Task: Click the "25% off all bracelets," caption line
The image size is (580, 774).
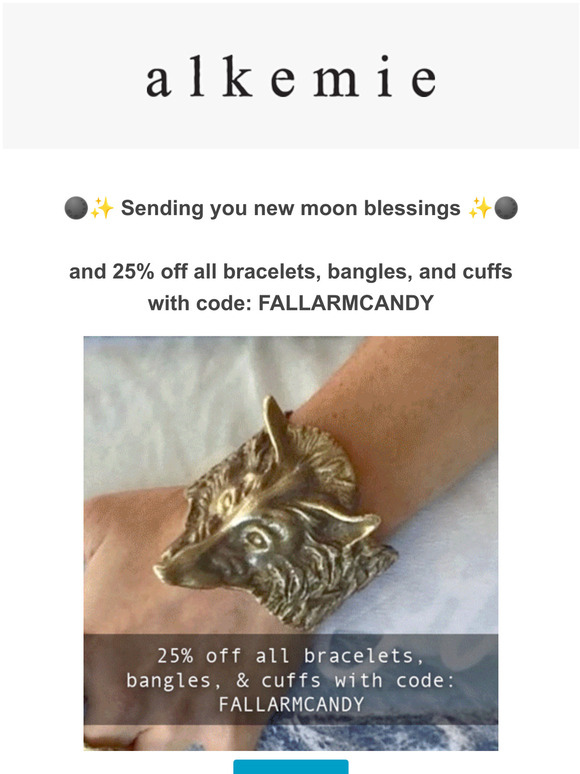Action: [x=291, y=656]
